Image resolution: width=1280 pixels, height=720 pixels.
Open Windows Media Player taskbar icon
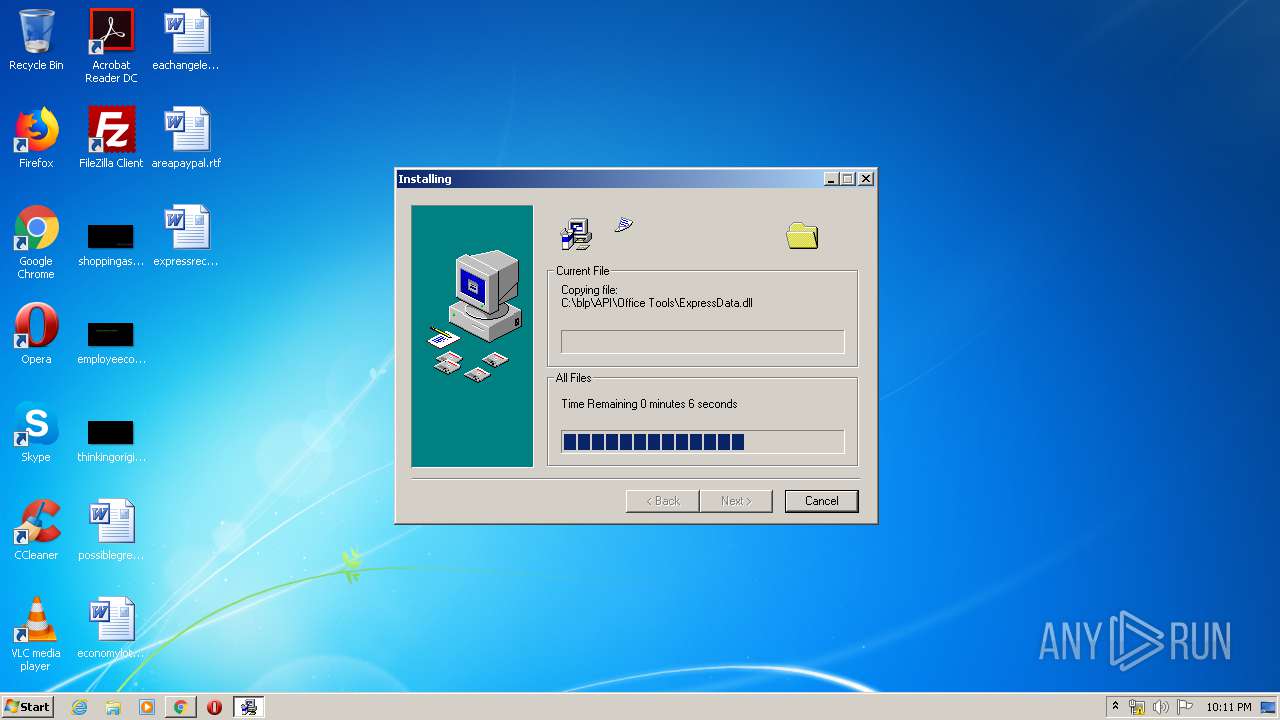pyautogui.click(x=147, y=707)
